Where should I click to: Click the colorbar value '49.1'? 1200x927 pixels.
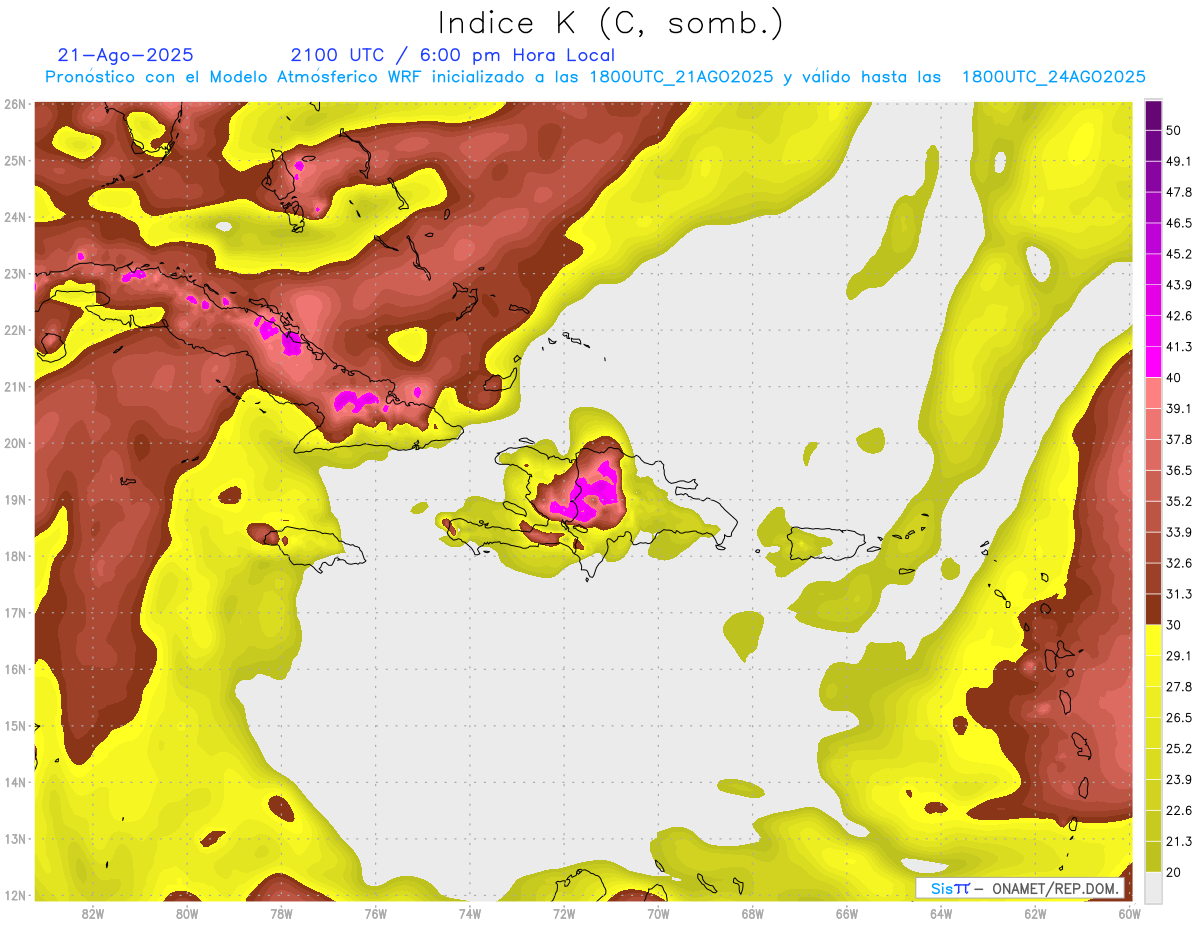click(x=1179, y=161)
